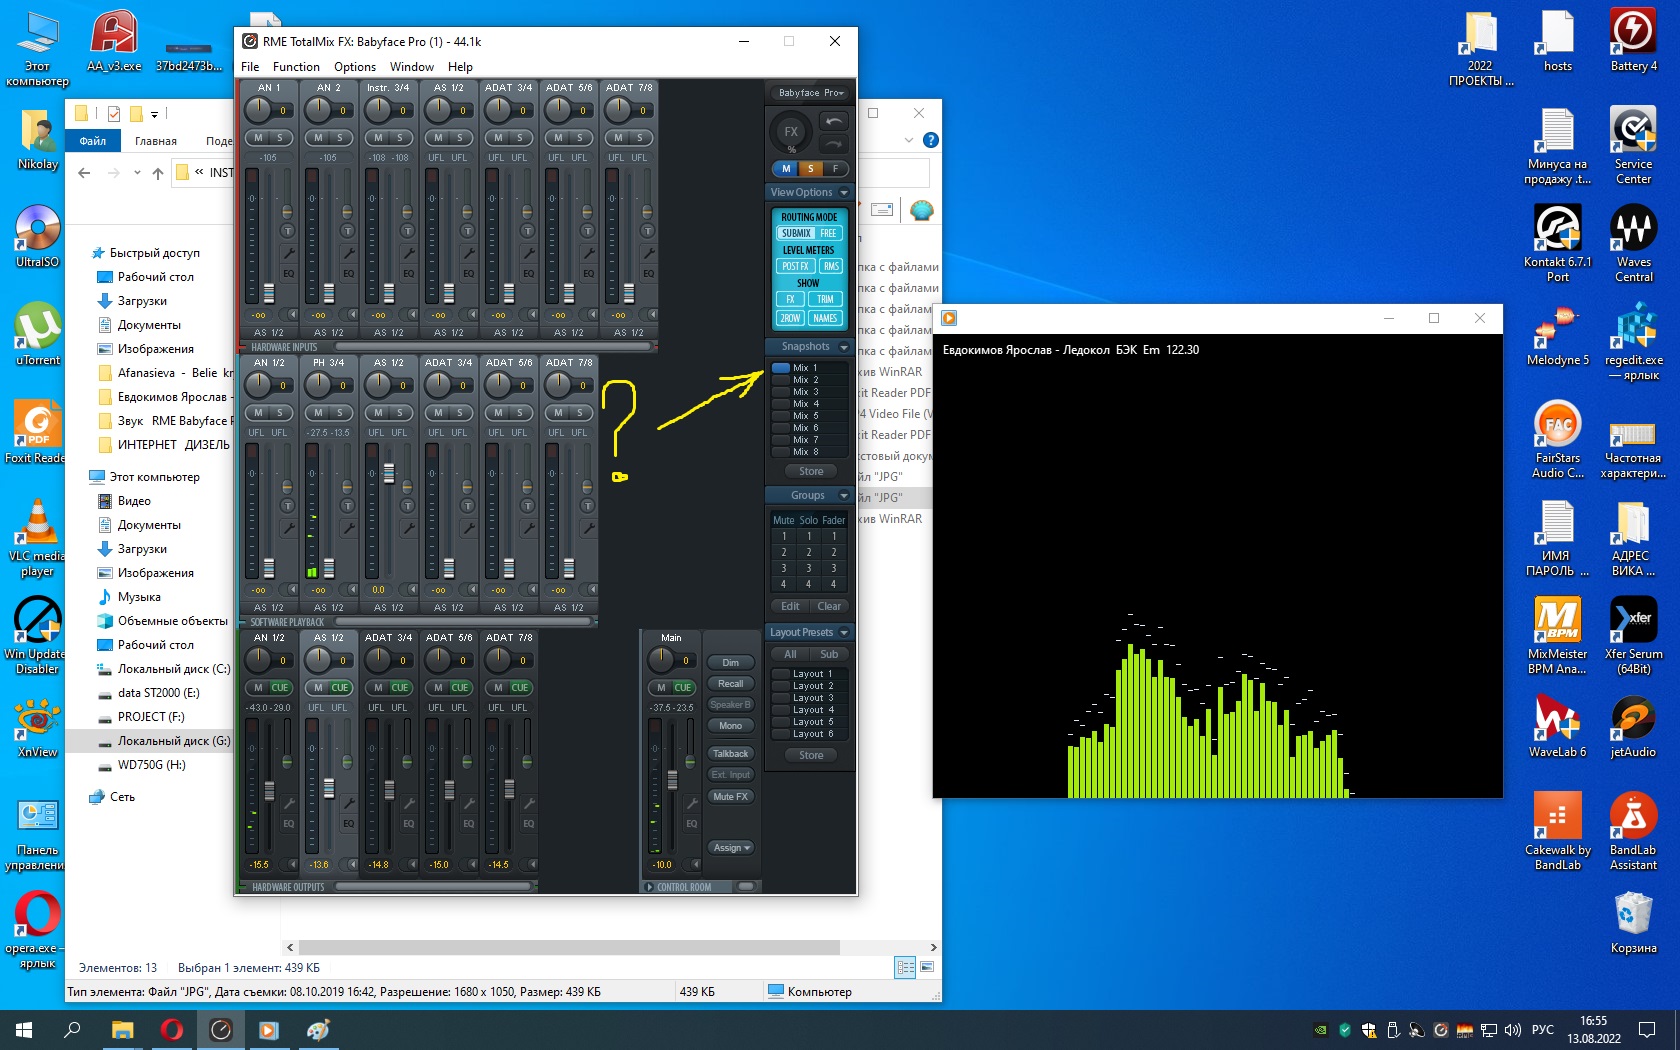Open the Babyface Pro device dropdown

coord(811,93)
